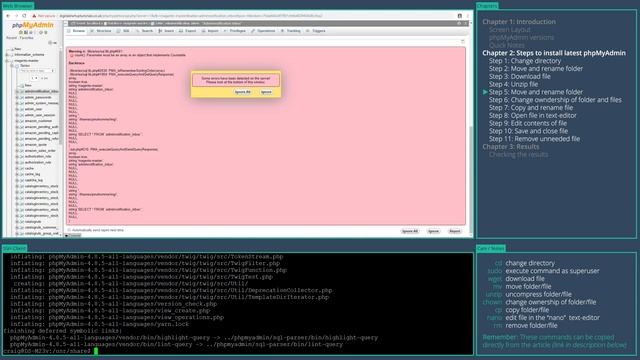
Task: Click Ignore in the yellow error popup
Action: 266,92
